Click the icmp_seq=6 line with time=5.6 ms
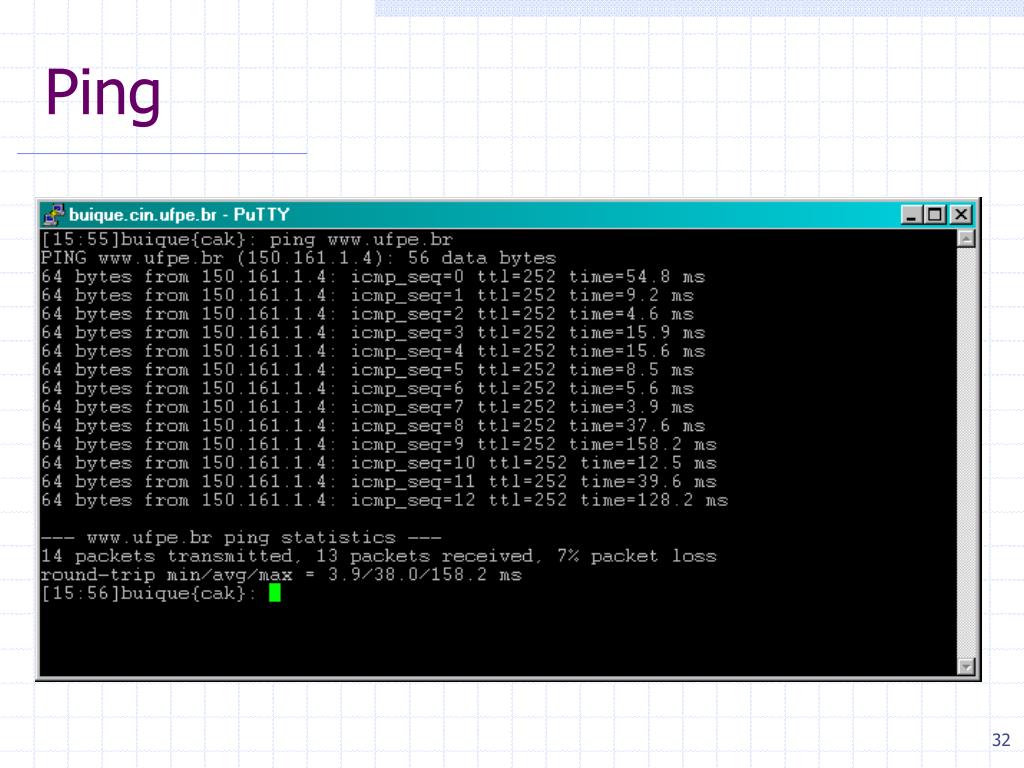The width and height of the screenshot is (1024, 768). [367, 389]
